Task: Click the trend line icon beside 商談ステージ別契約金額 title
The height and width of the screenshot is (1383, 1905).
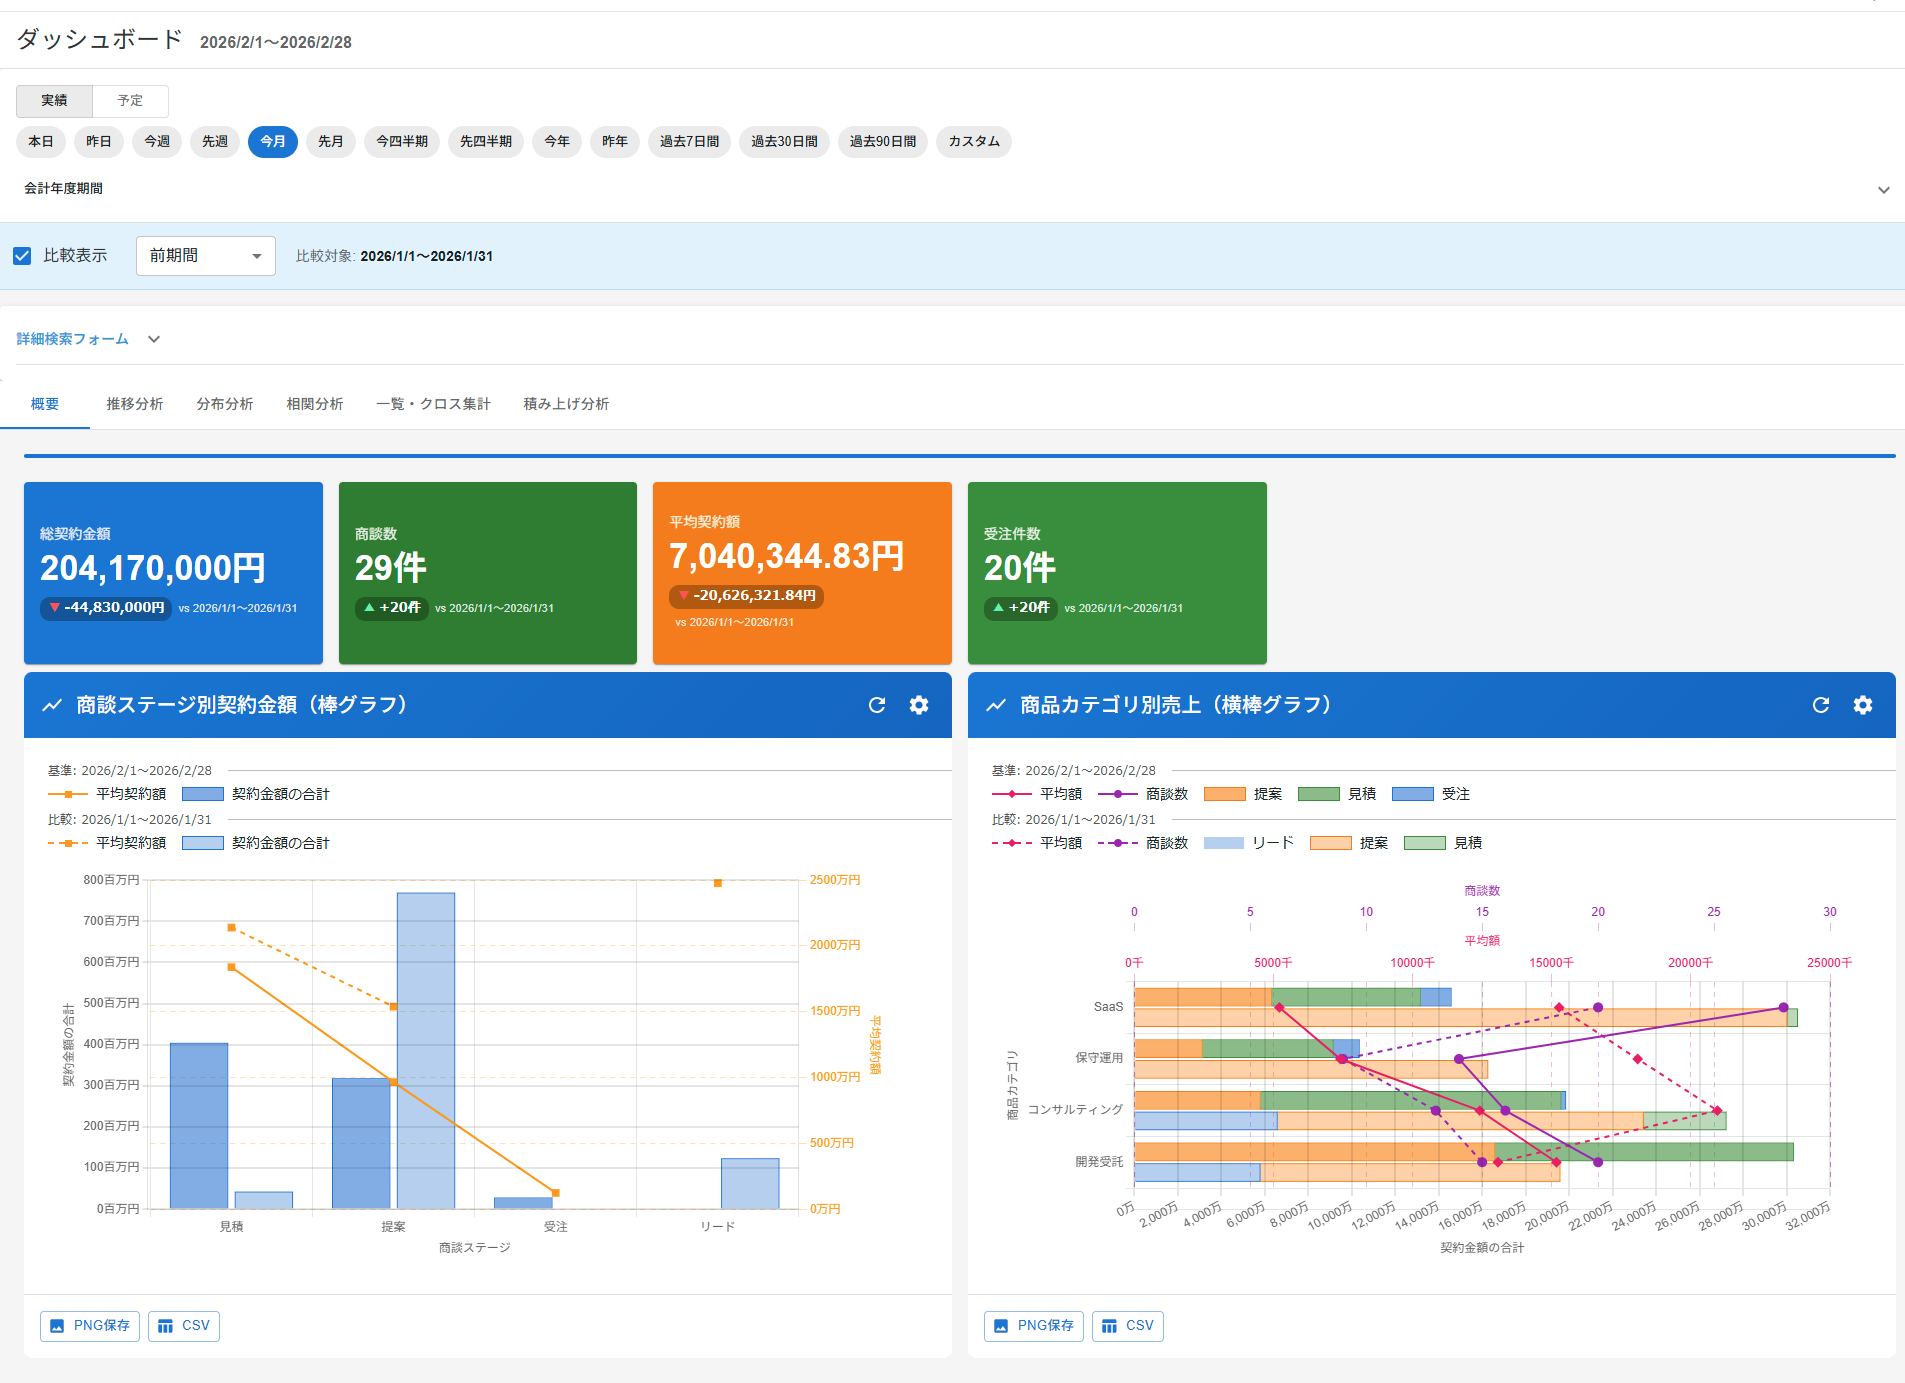Action: coord(52,706)
